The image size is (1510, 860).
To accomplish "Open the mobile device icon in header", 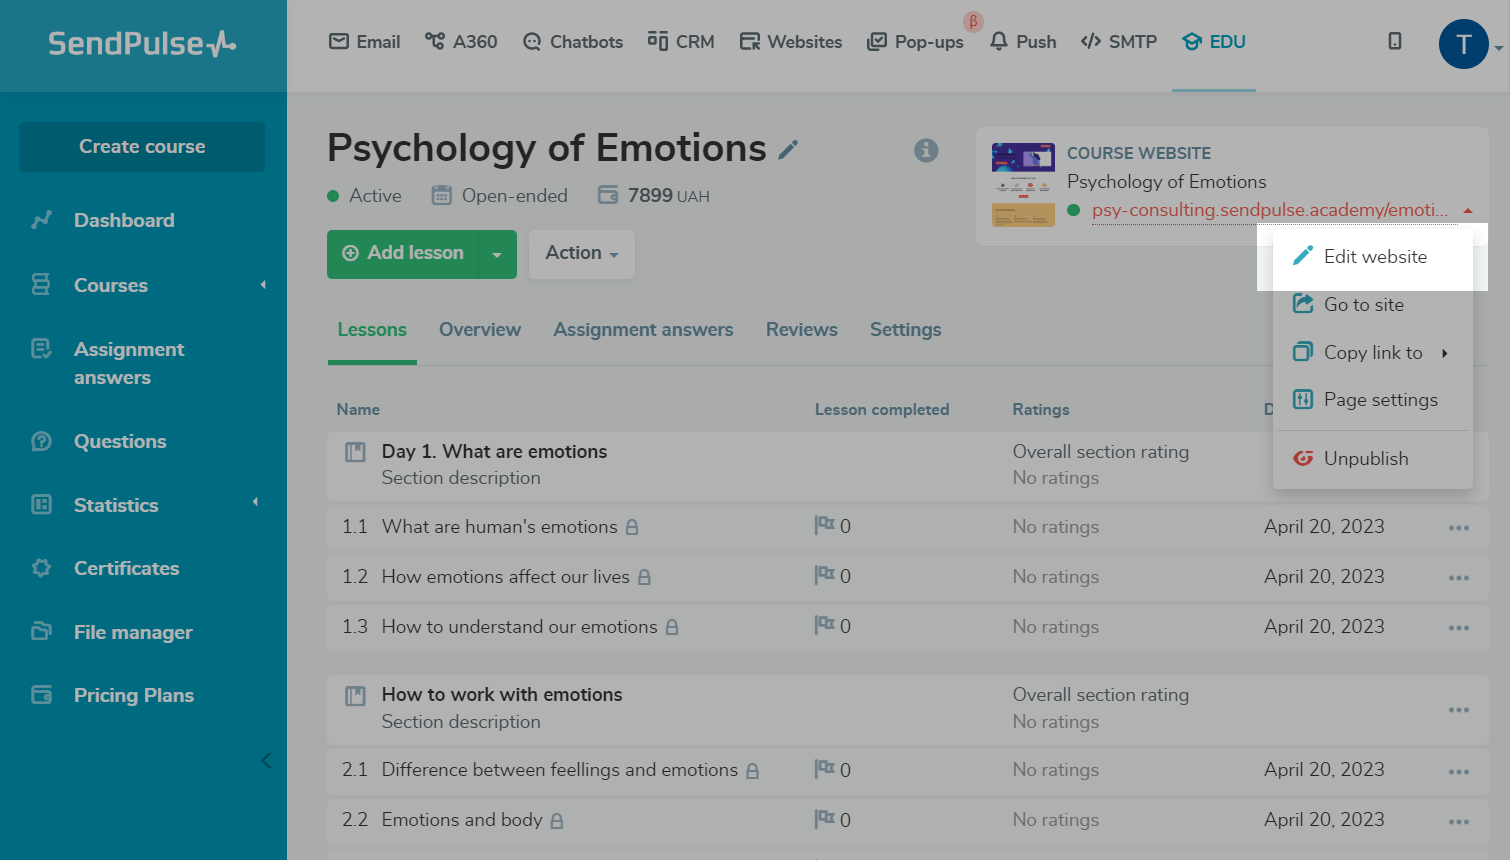I will [x=1395, y=41].
